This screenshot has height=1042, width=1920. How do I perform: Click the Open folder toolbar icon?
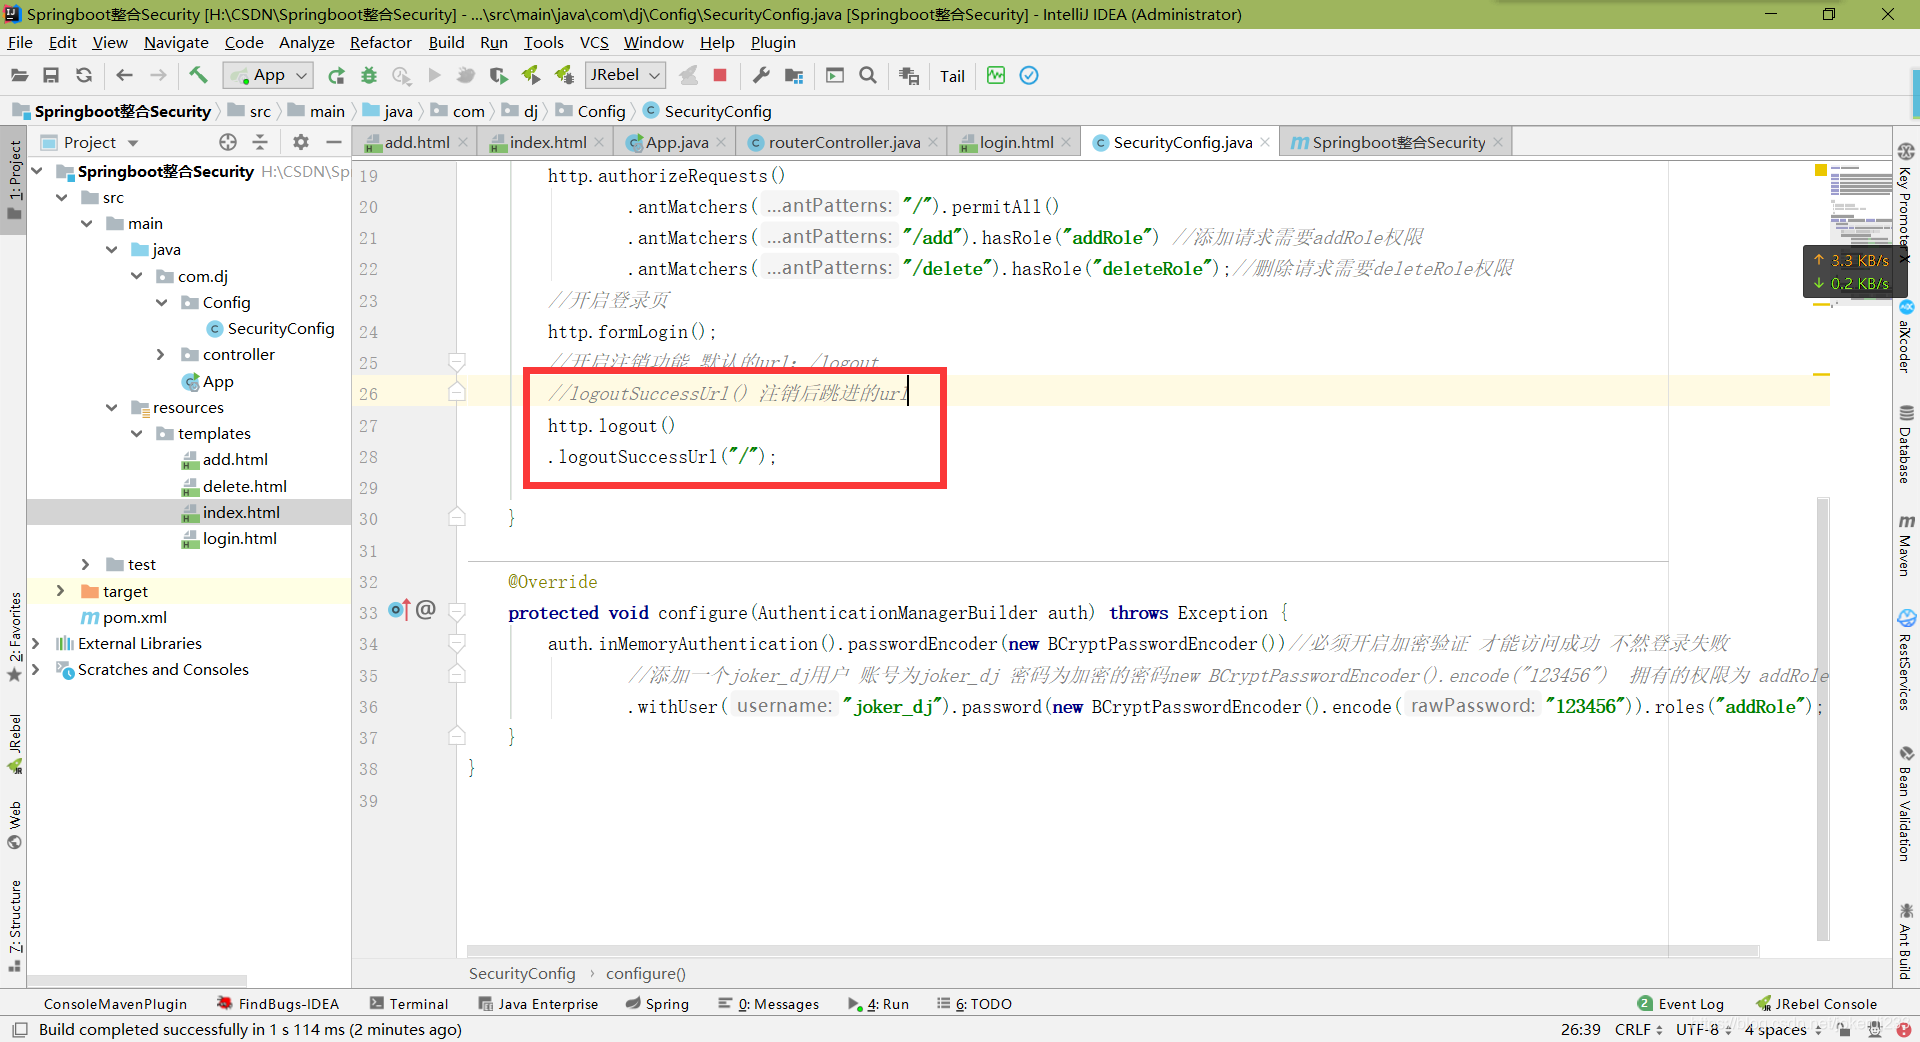click(x=19, y=75)
